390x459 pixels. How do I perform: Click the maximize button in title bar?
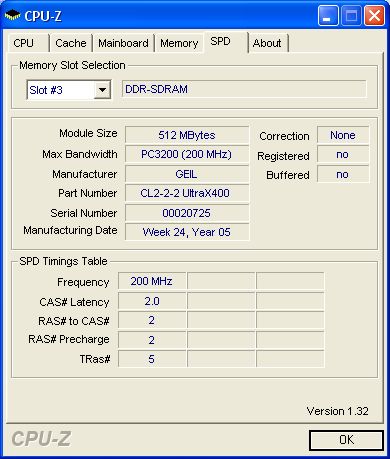[x=351, y=16]
